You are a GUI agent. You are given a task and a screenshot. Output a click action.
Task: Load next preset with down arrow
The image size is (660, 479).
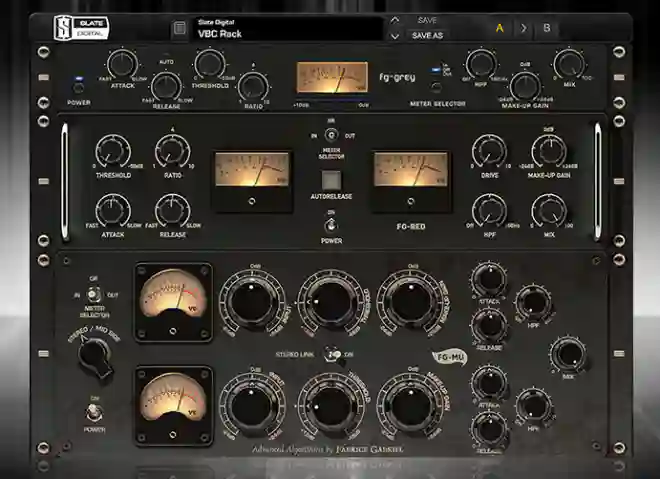point(394,36)
